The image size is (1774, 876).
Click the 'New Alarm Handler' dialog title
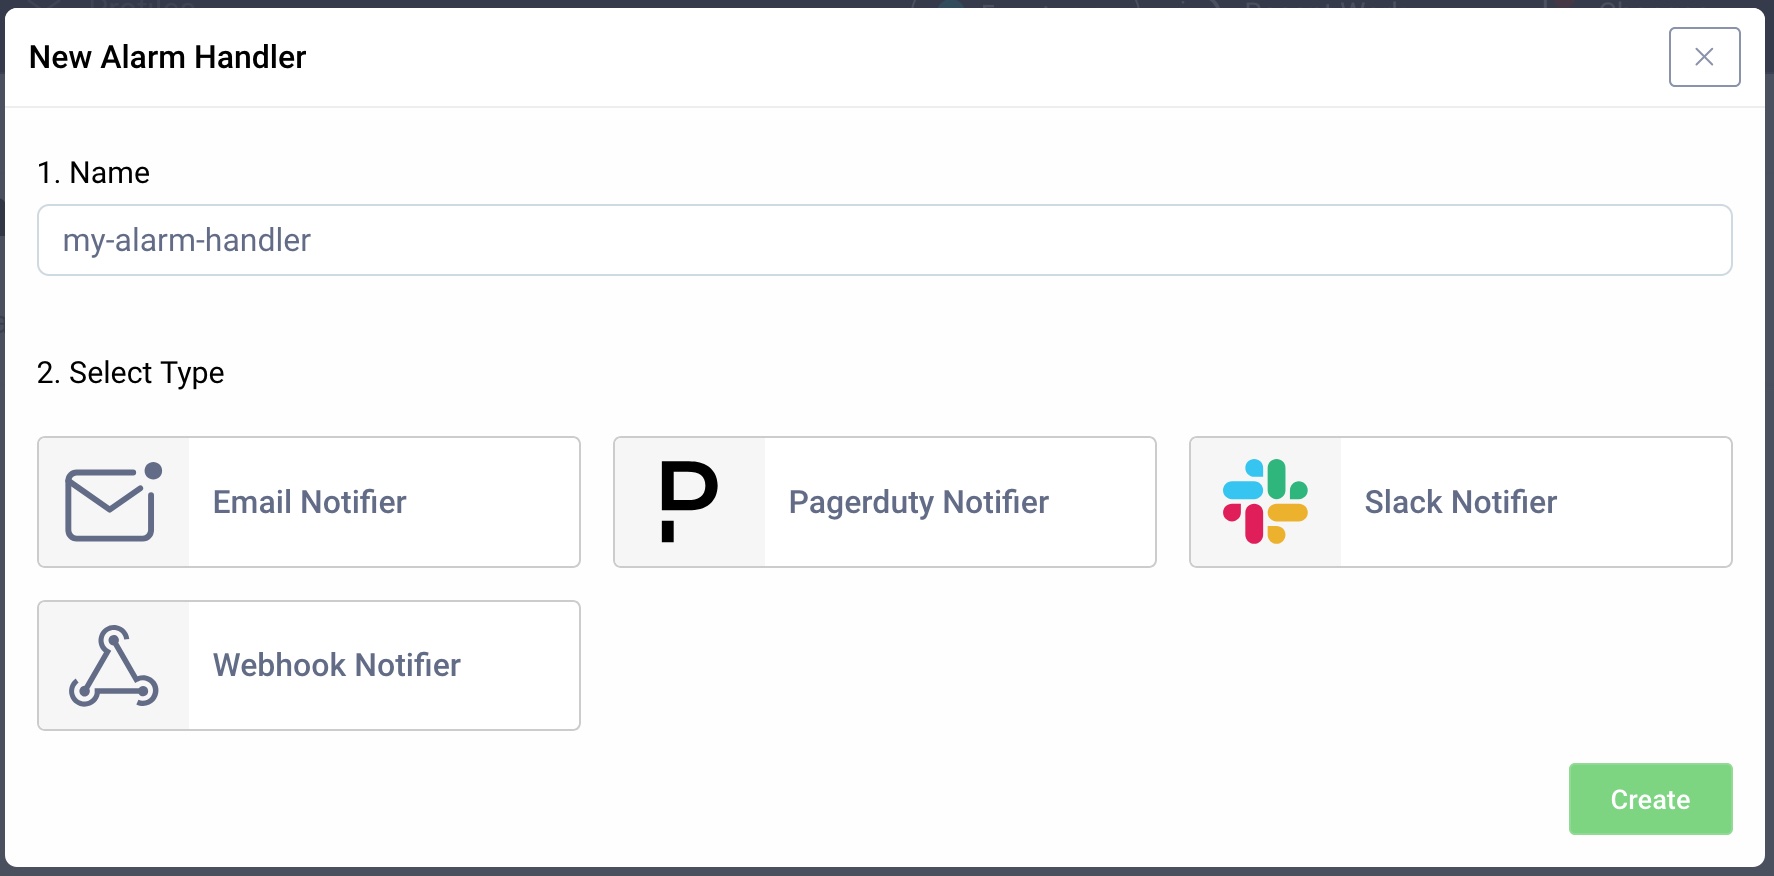point(167,57)
